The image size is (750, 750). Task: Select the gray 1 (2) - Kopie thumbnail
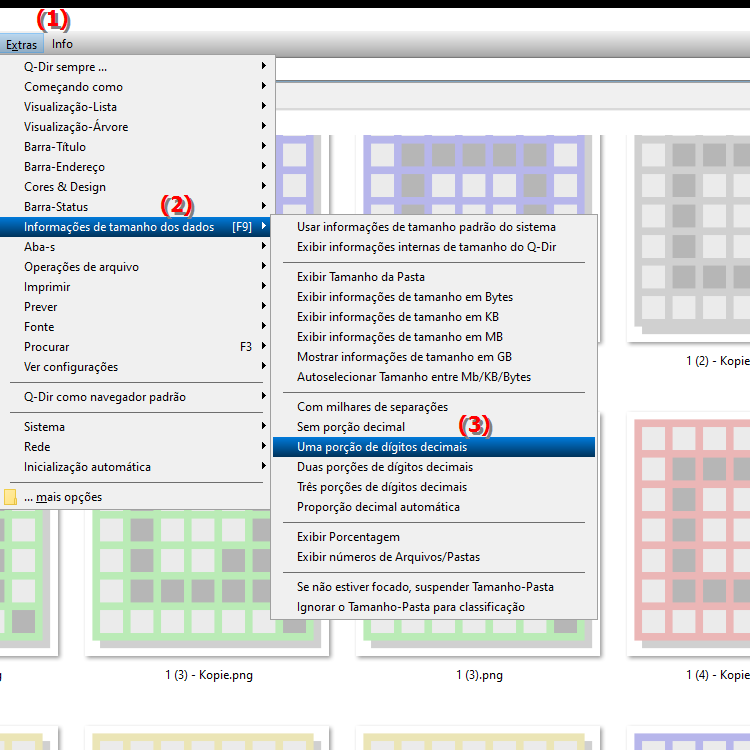(x=689, y=238)
